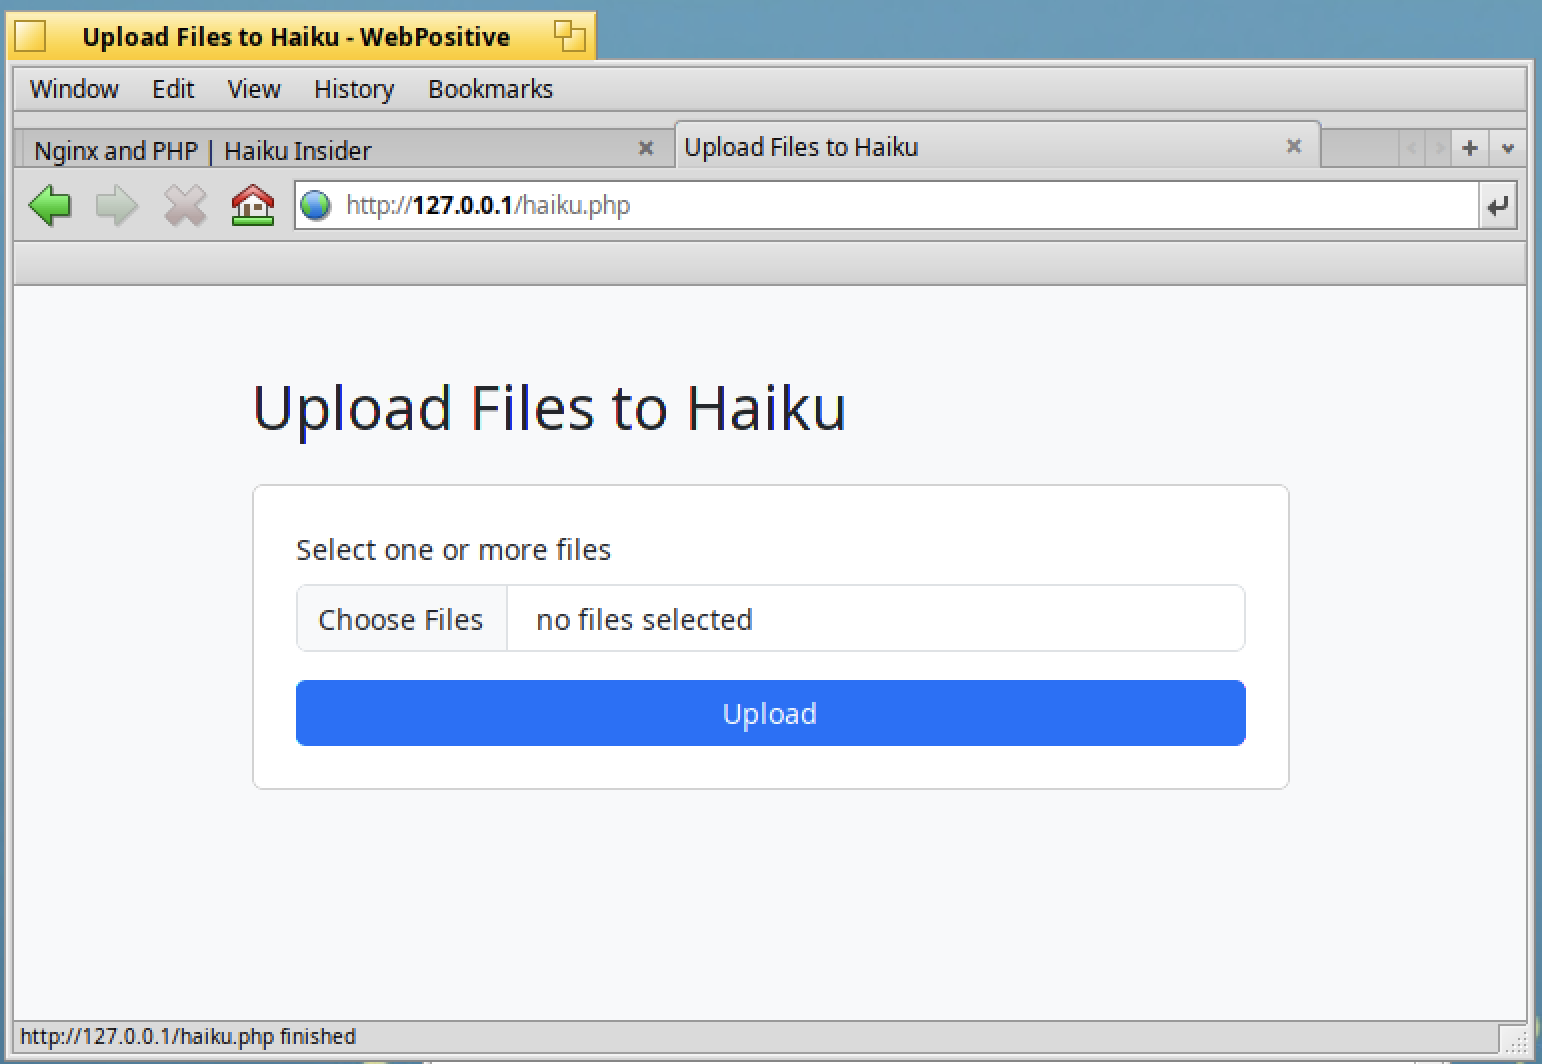Select the Upload Files to Haiku tab
The height and width of the screenshot is (1064, 1542).
pos(997,147)
